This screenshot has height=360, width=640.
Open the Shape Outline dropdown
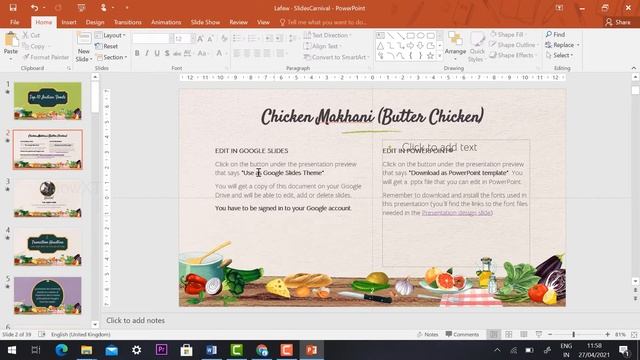point(513,44)
